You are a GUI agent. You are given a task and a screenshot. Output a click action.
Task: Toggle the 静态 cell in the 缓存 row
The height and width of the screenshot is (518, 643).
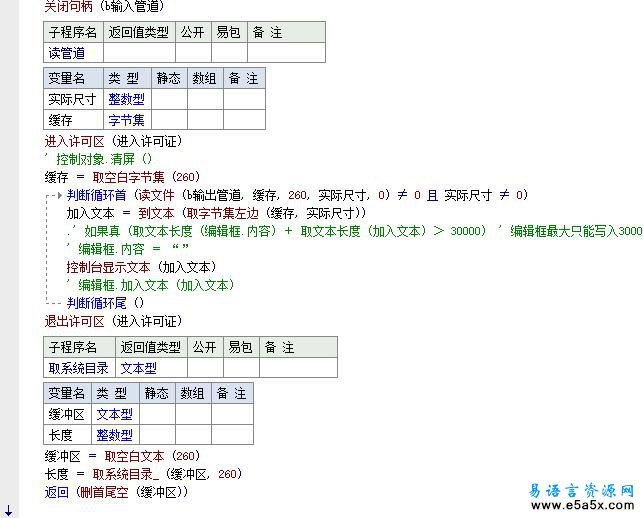pos(169,120)
